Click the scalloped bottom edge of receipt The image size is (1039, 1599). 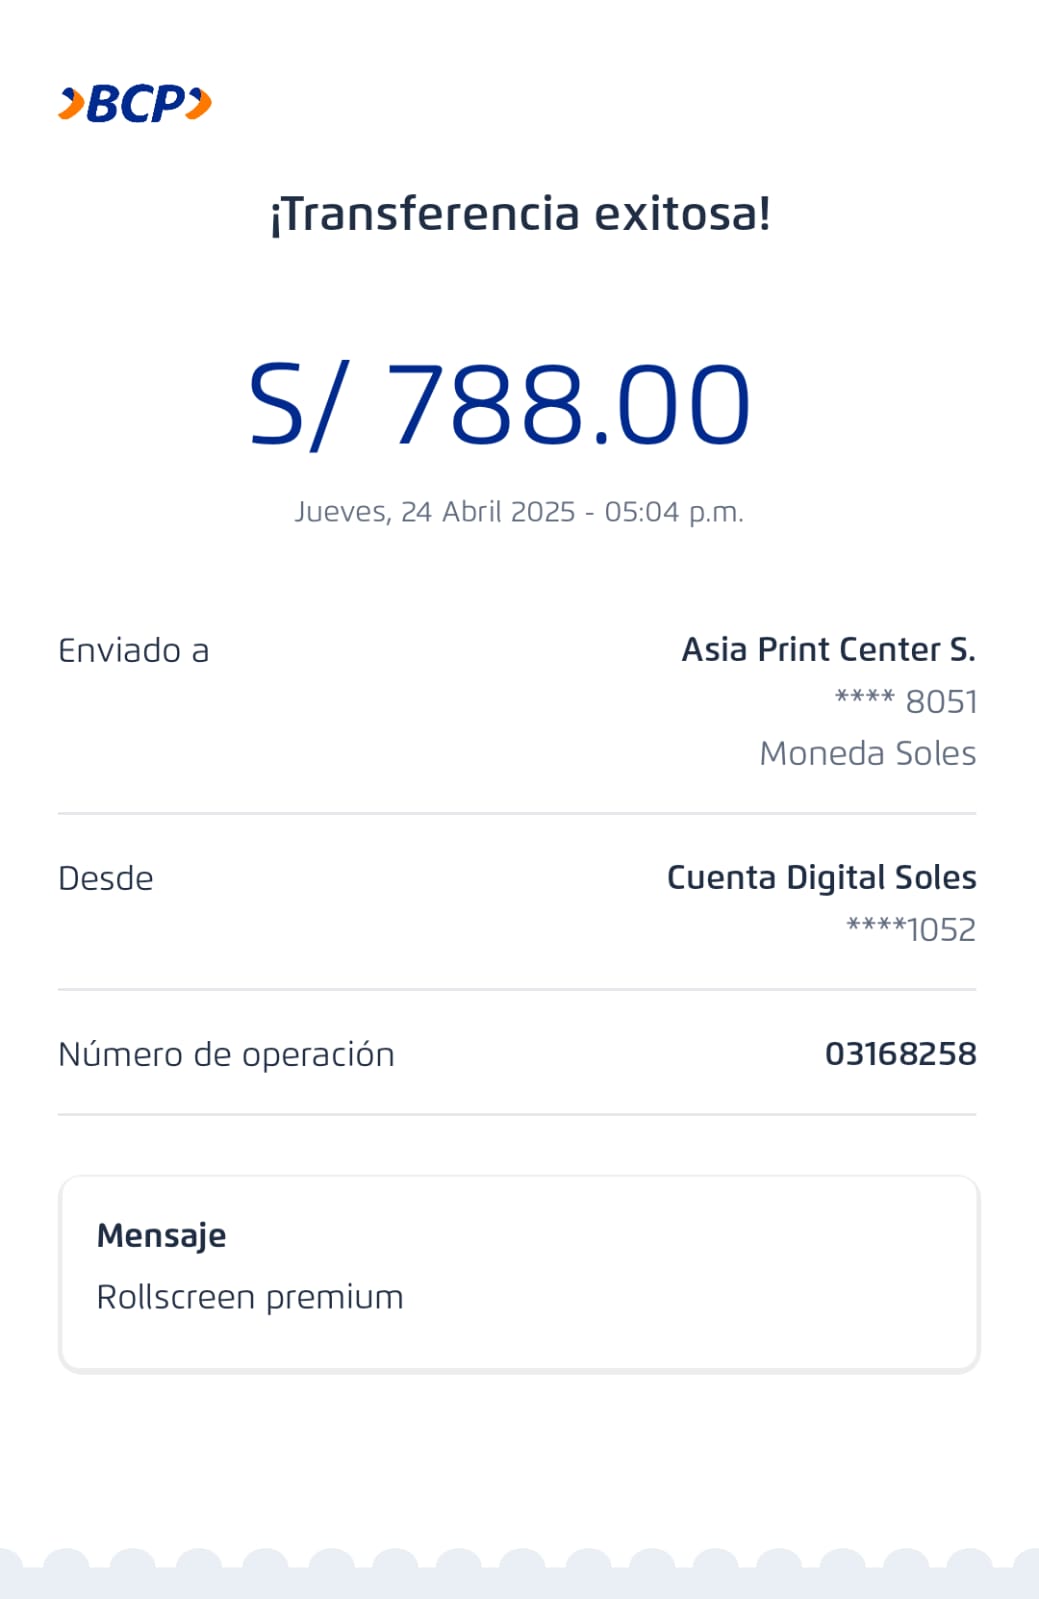click(519, 1574)
